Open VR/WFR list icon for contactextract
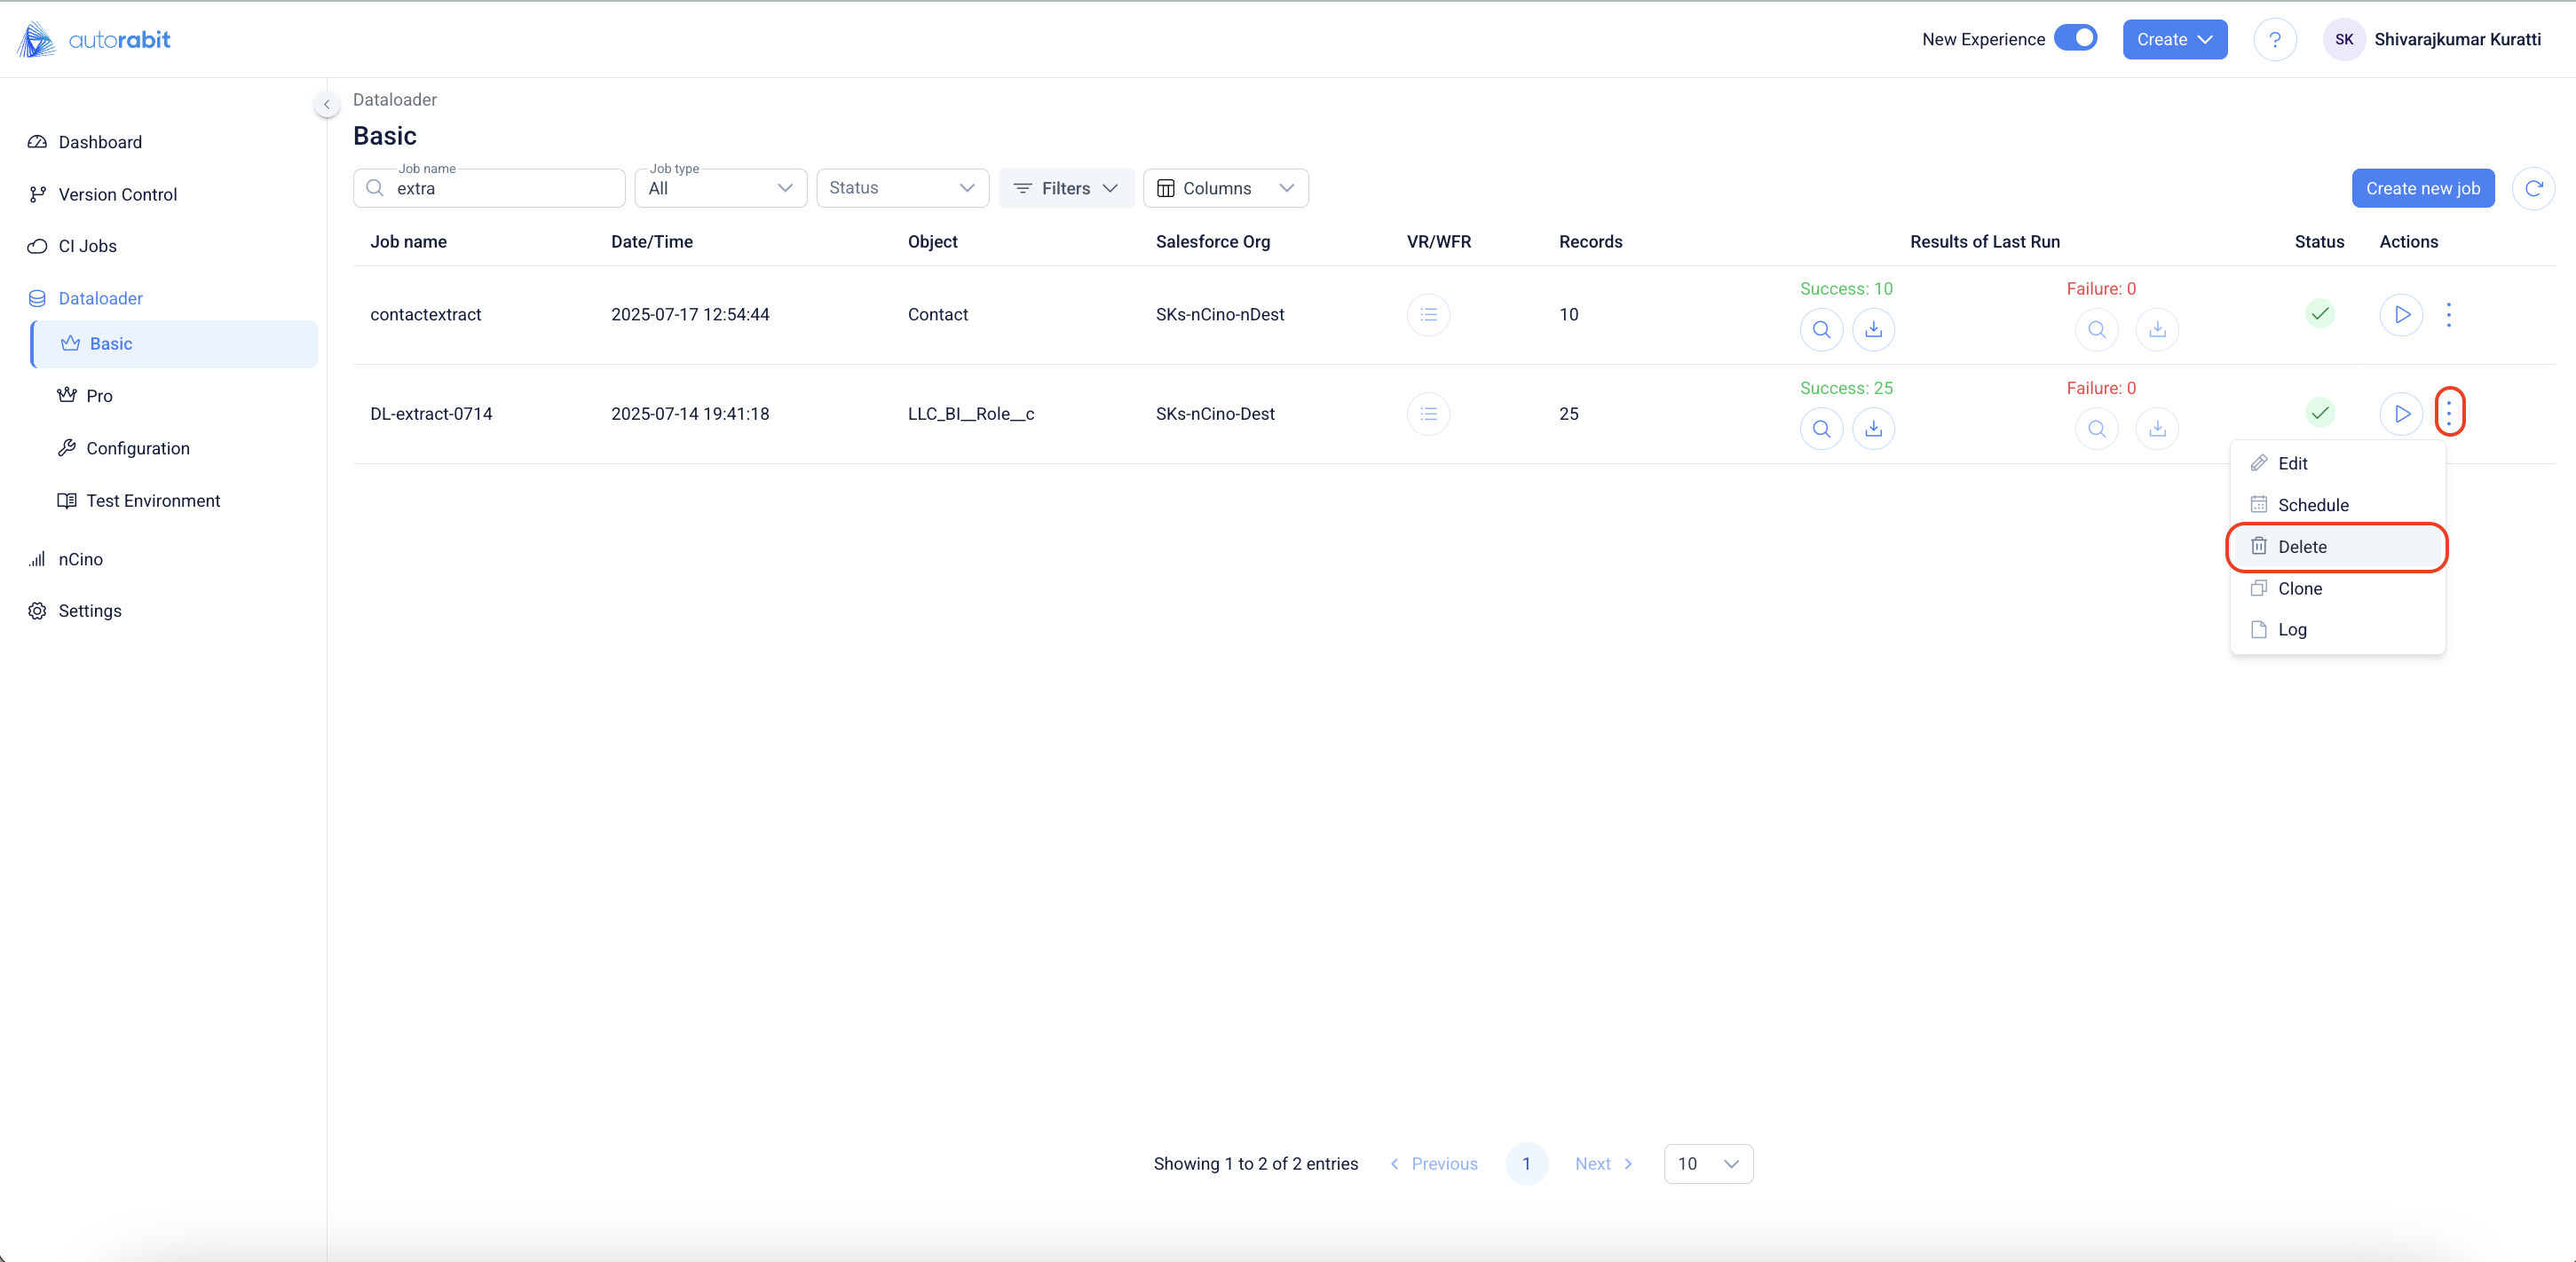Screen dimensions: 2576x1262 pyautogui.click(x=1428, y=315)
